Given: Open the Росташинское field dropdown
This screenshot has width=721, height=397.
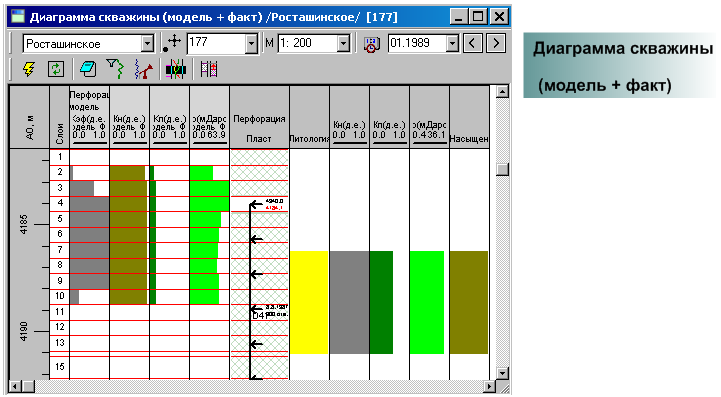Looking at the screenshot, I should [148, 44].
